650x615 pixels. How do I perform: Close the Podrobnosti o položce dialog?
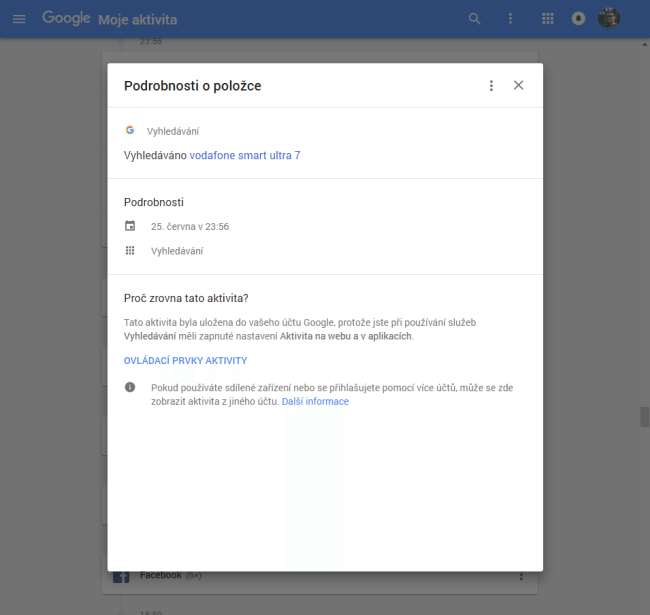519,85
